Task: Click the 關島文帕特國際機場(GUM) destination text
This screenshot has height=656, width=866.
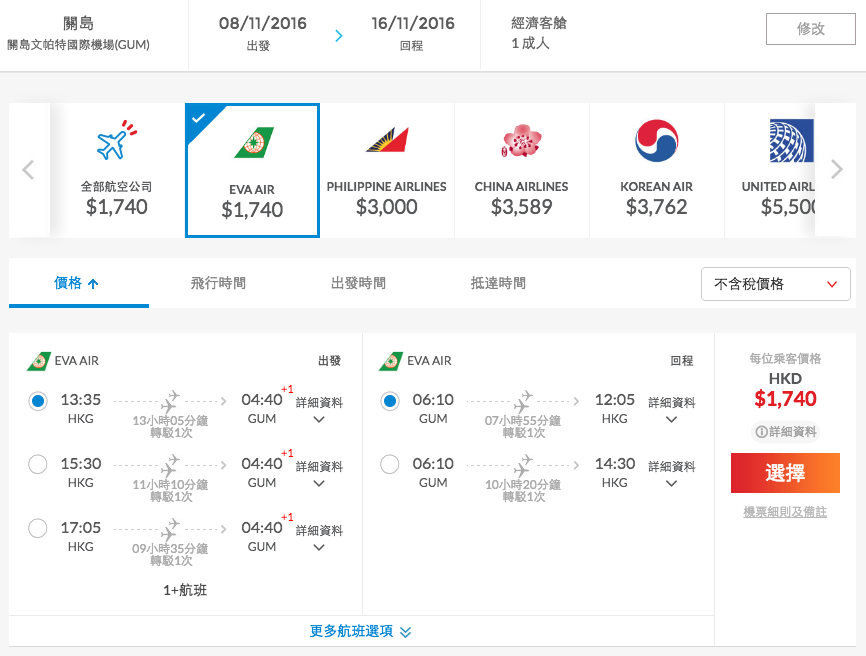Action: click(78, 45)
